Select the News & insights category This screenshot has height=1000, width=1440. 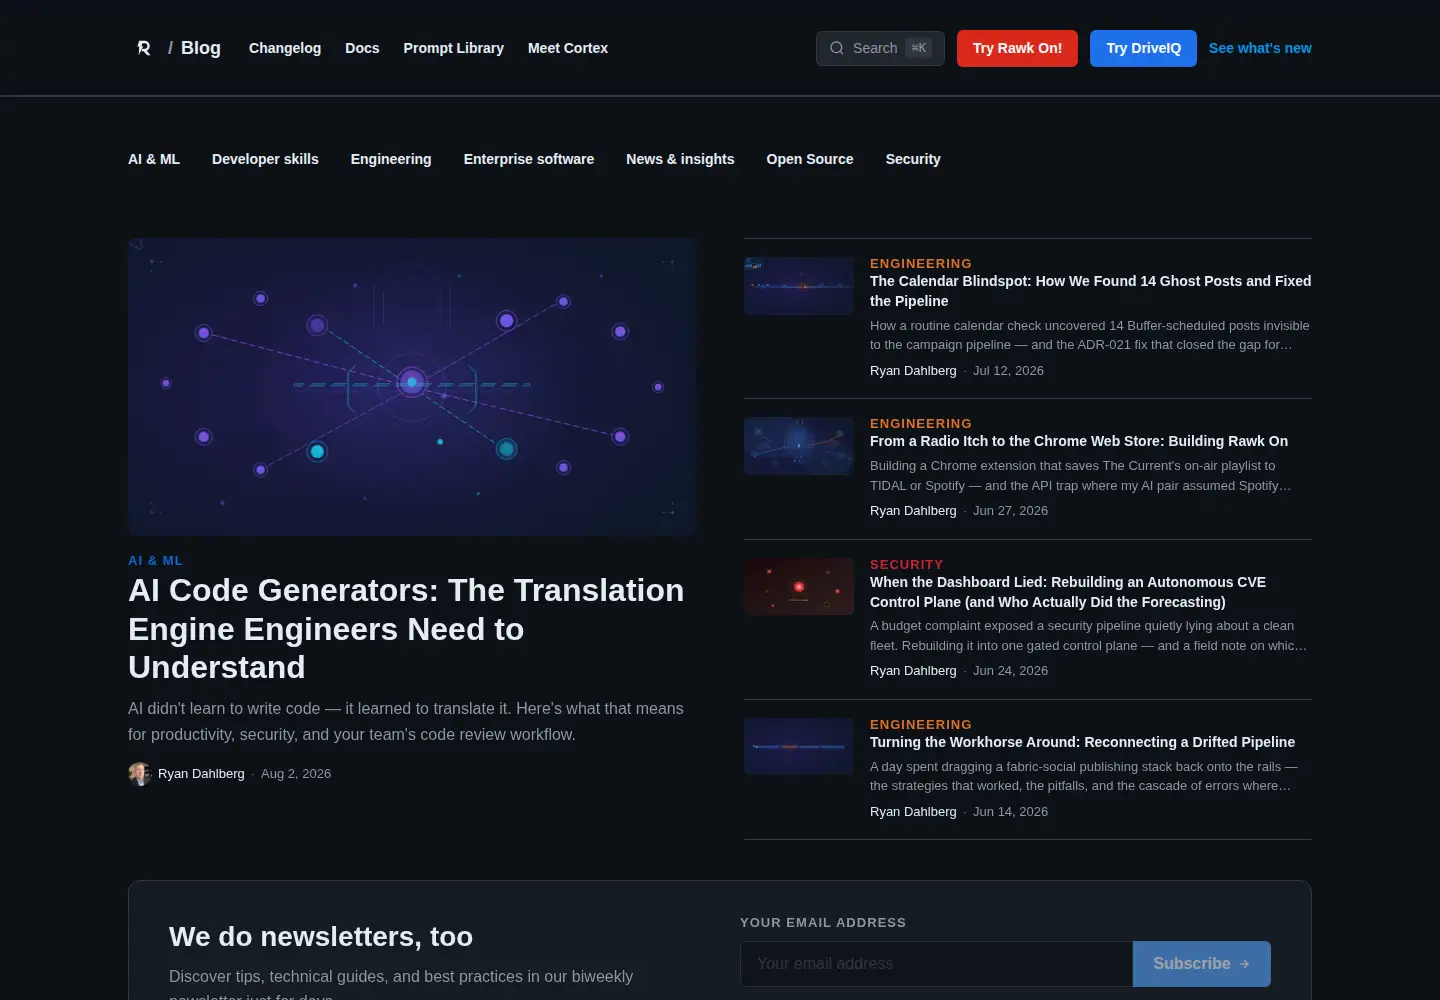pyautogui.click(x=680, y=159)
